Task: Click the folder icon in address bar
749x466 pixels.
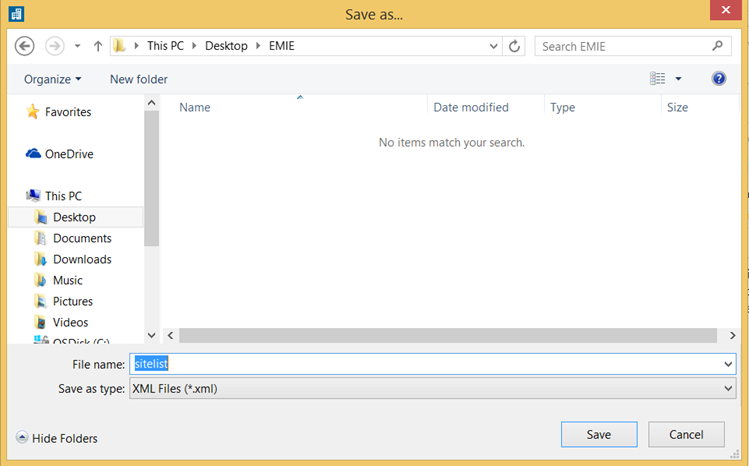Action: point(119,46)
